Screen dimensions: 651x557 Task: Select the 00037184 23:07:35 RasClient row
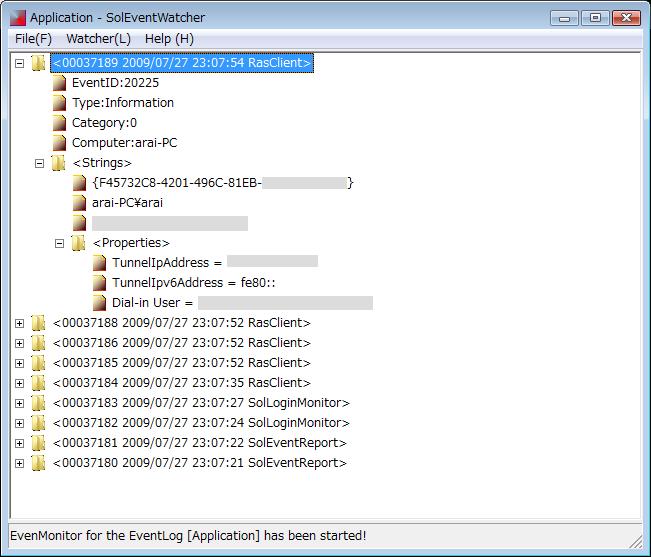point(182,383)
